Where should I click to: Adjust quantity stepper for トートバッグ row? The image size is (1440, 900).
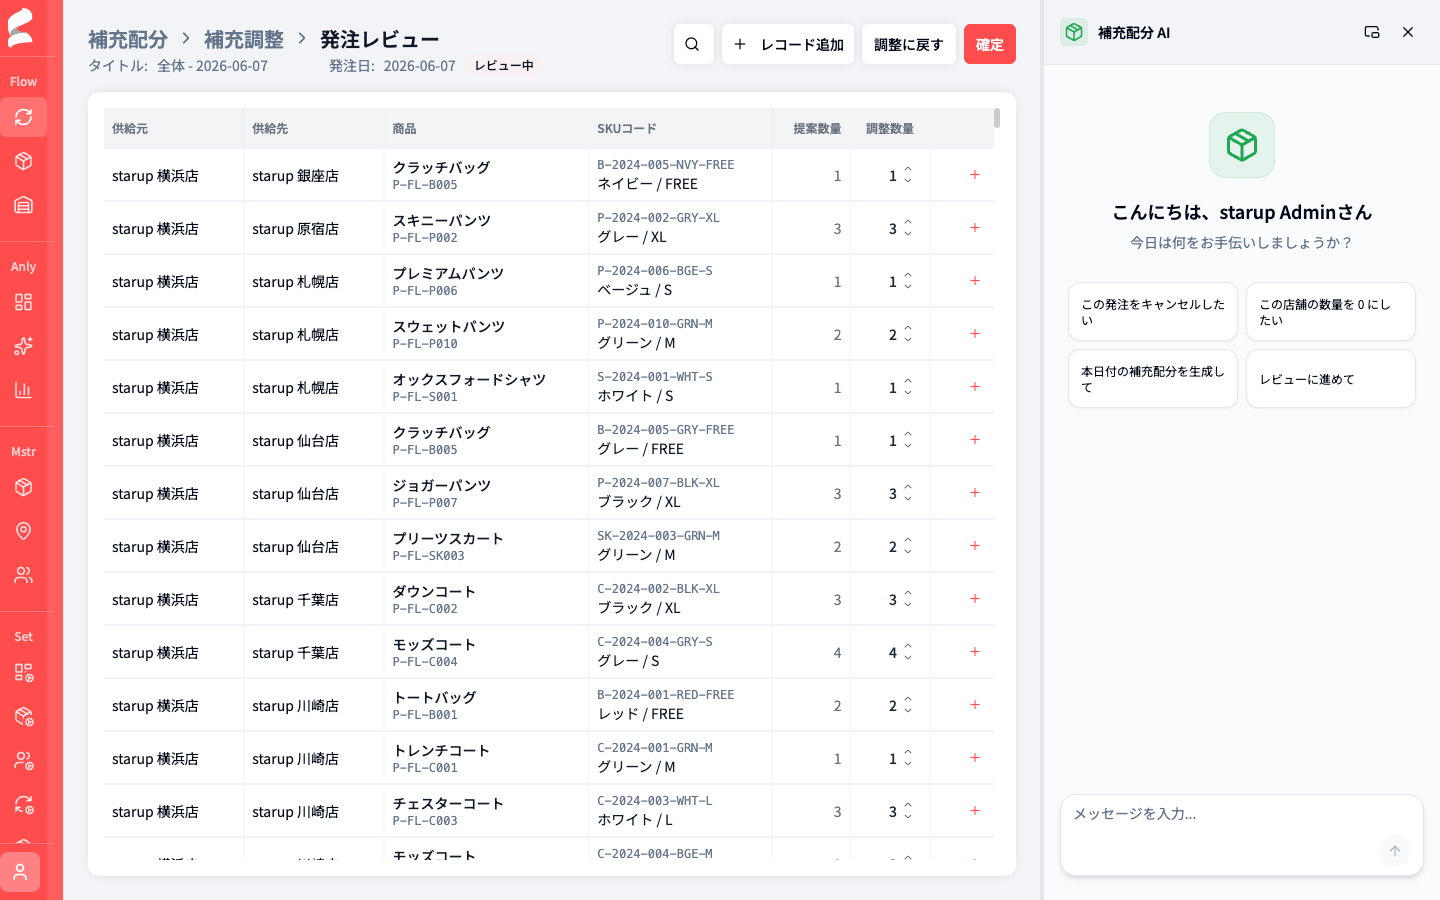click(908, 705)
